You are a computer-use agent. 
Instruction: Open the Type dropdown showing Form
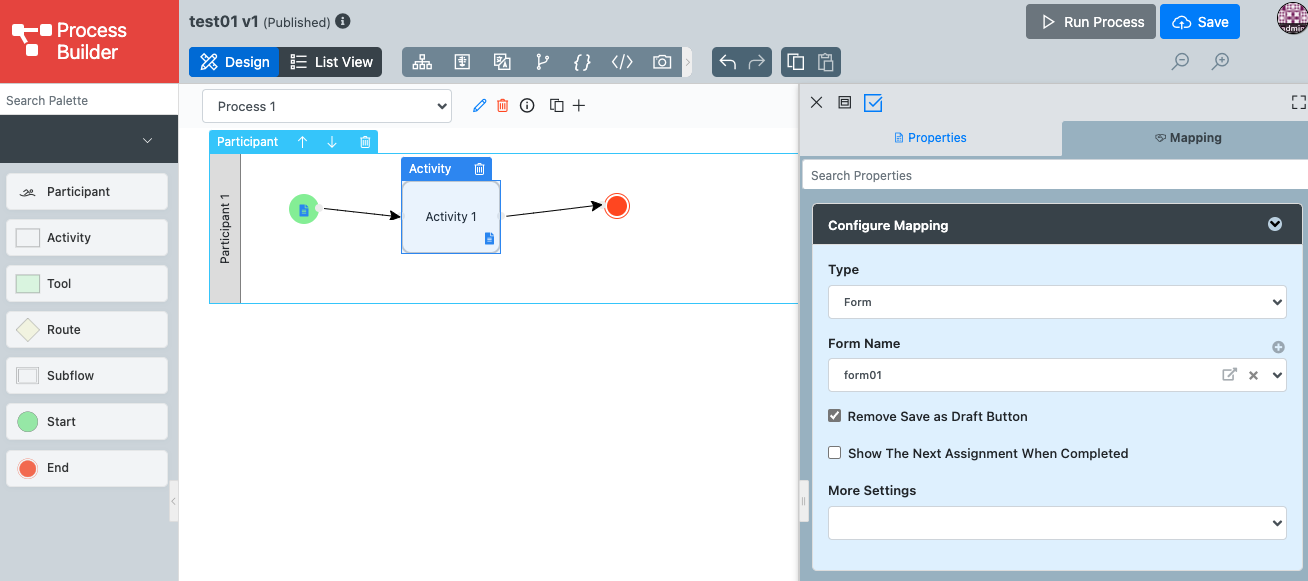pos(1056,302)
